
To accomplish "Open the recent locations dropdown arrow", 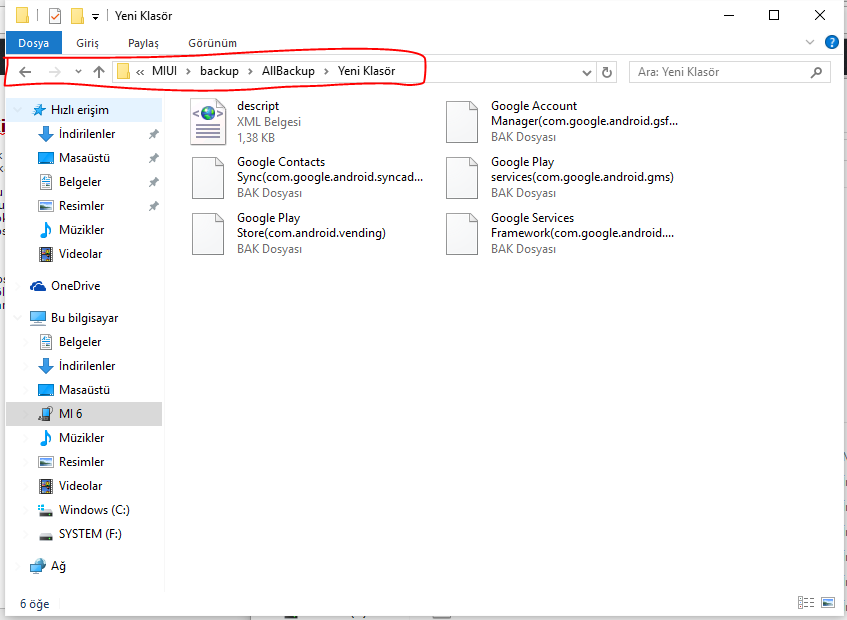I will [x=78, y=72].
